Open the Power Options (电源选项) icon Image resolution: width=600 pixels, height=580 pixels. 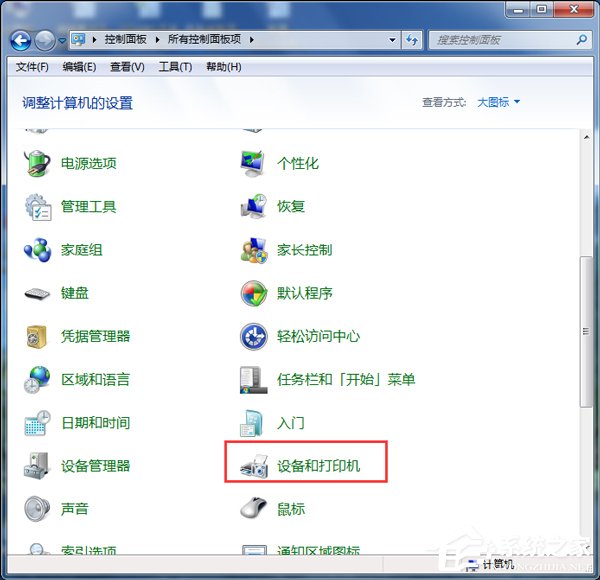(38, 163)
